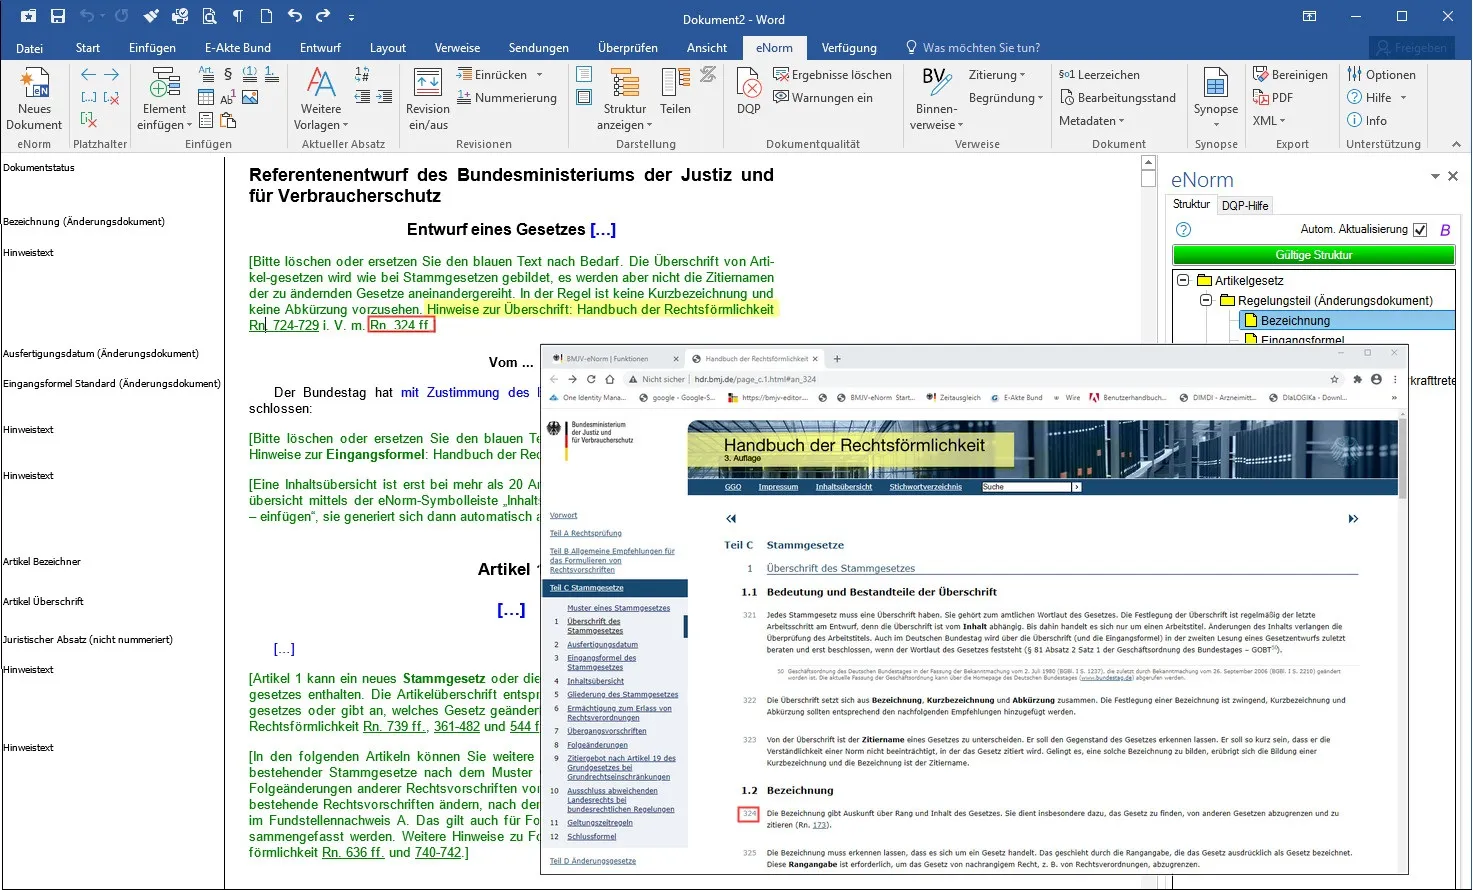The width and height of the screenshot is (1473, 890).
Task: Open the DQP document quality check
Action: click(747, 90)
